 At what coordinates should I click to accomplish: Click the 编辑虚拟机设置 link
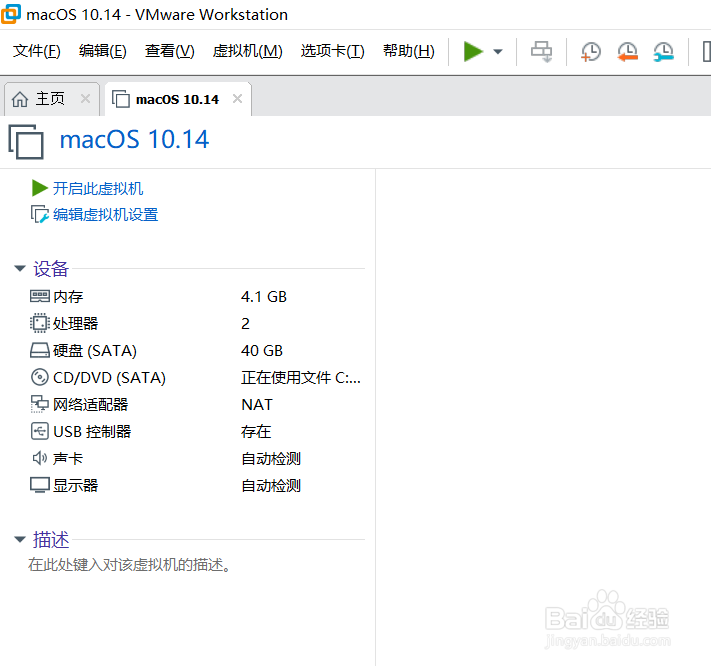[106, 214]
